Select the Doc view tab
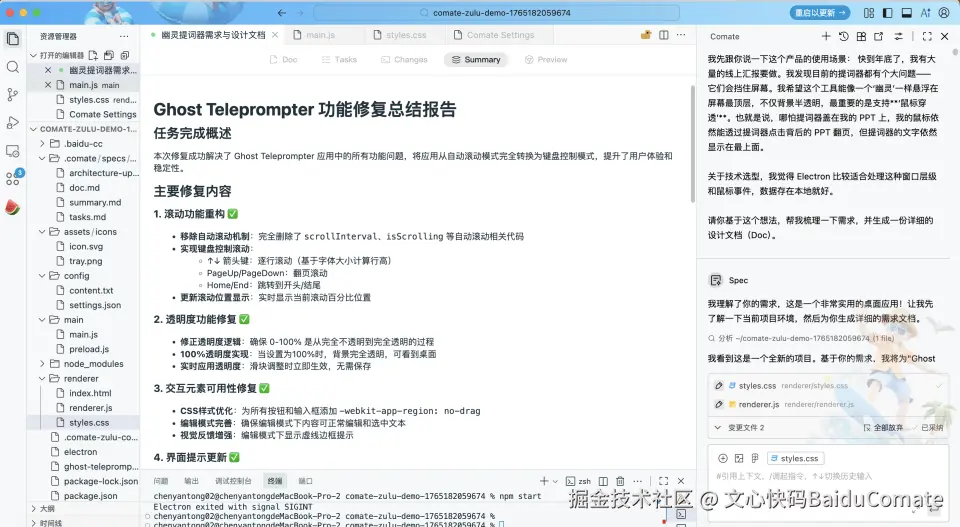Image resolution: width=960 pixels, height=527 pixels. 283,59
